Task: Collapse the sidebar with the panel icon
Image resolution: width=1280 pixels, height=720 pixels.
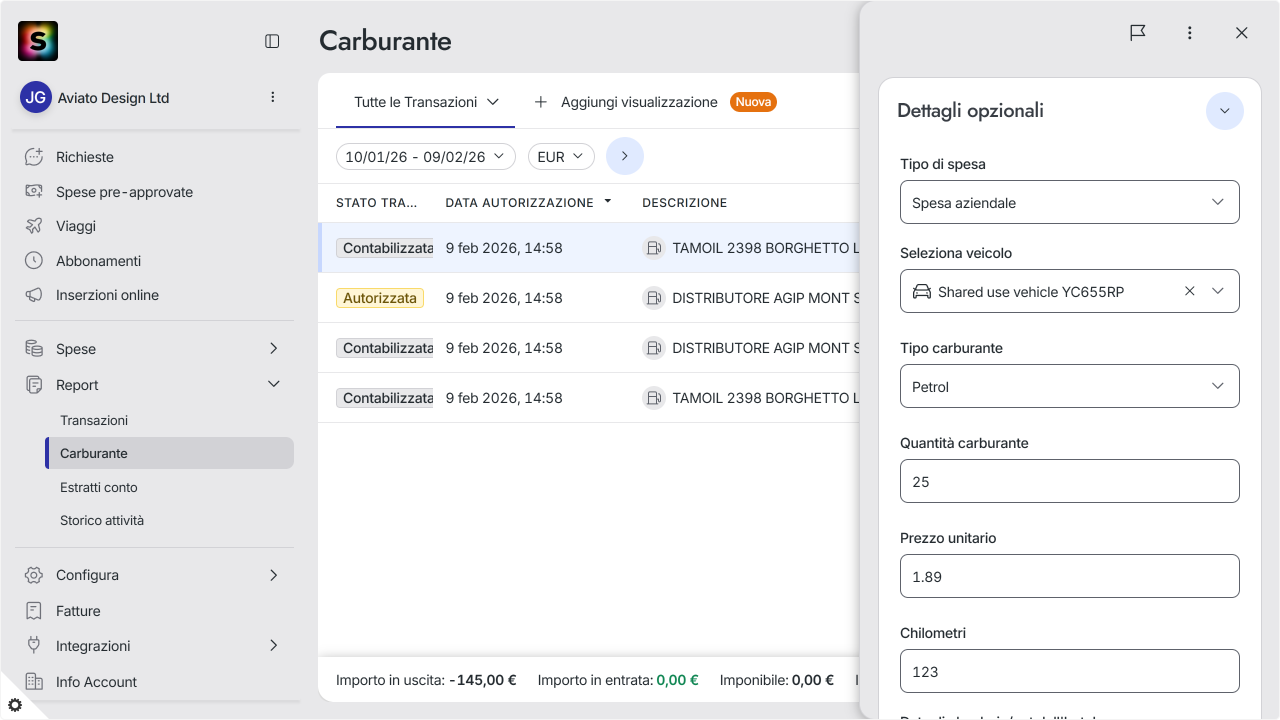Action: point(272,41)
